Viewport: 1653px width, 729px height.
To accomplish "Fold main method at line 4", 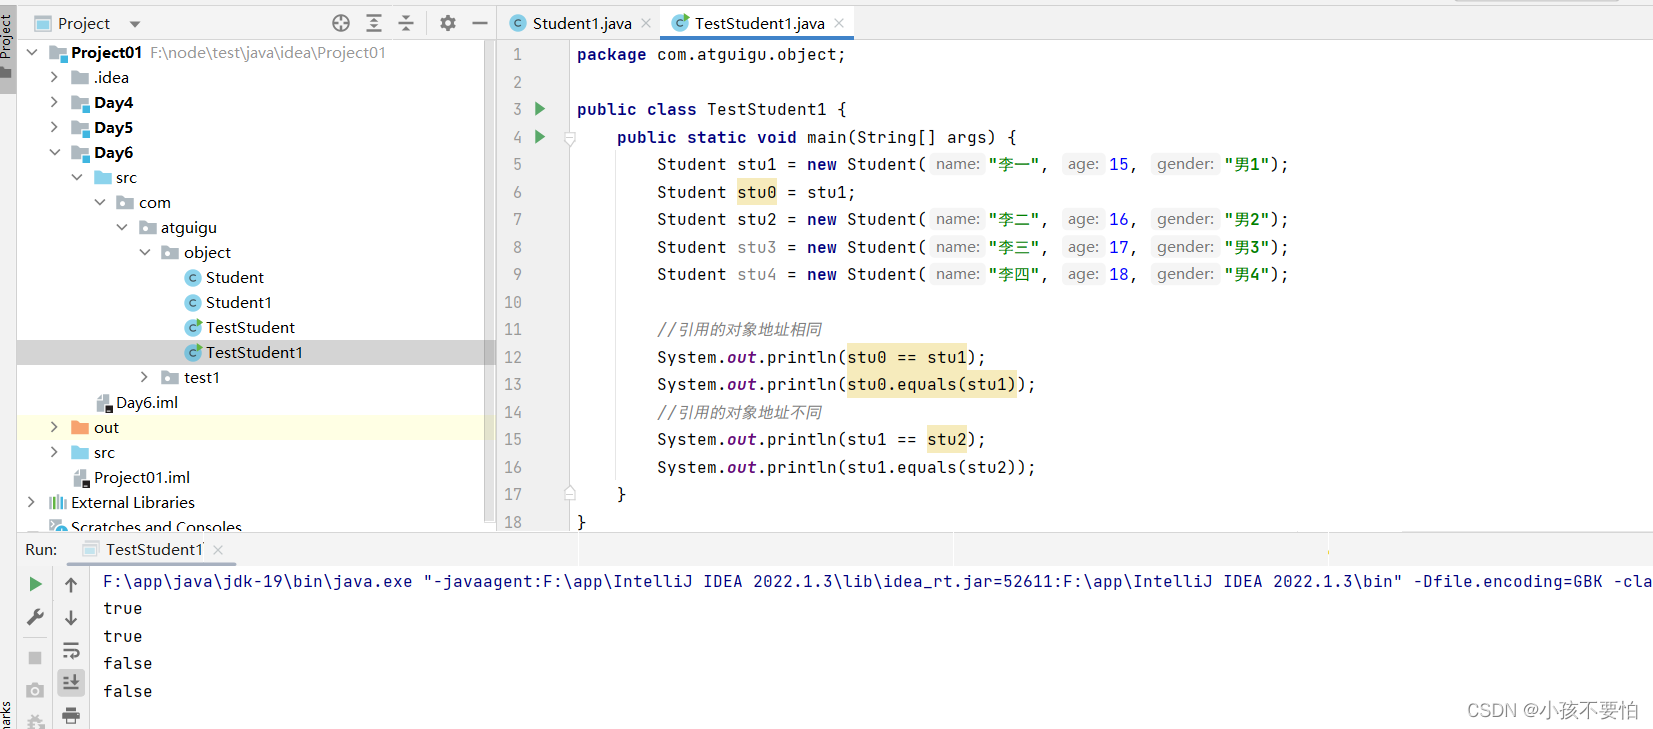I will click(x=569, y=138).
